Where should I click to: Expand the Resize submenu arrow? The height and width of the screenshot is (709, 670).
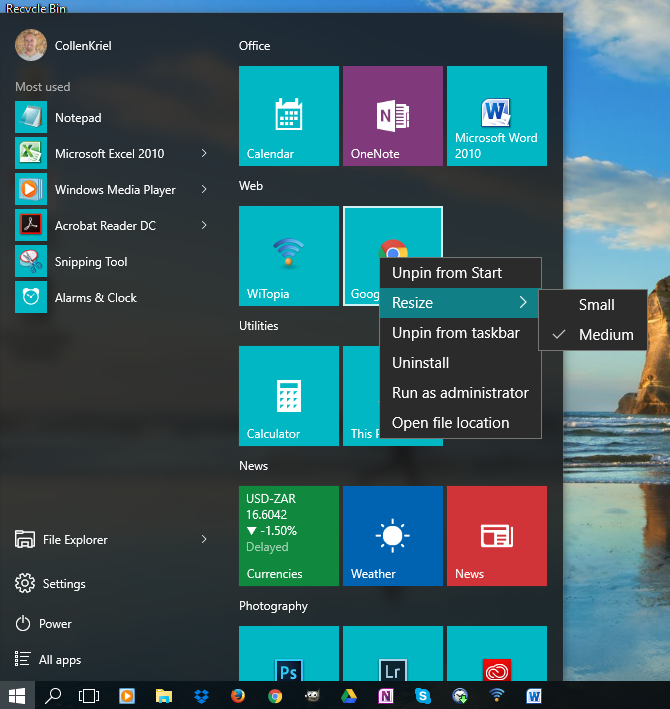[x=523, y=302]
